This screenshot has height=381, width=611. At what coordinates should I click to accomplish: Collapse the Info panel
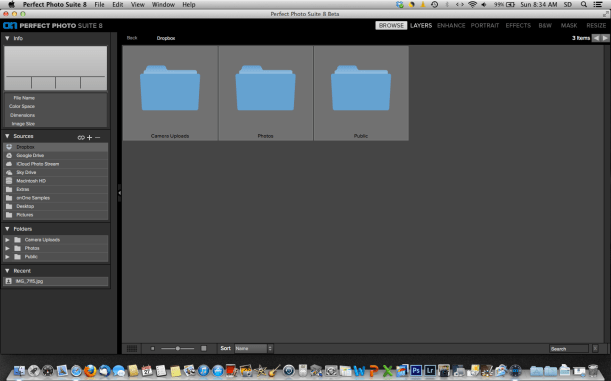pyautogui.click(x=7, y=38)
